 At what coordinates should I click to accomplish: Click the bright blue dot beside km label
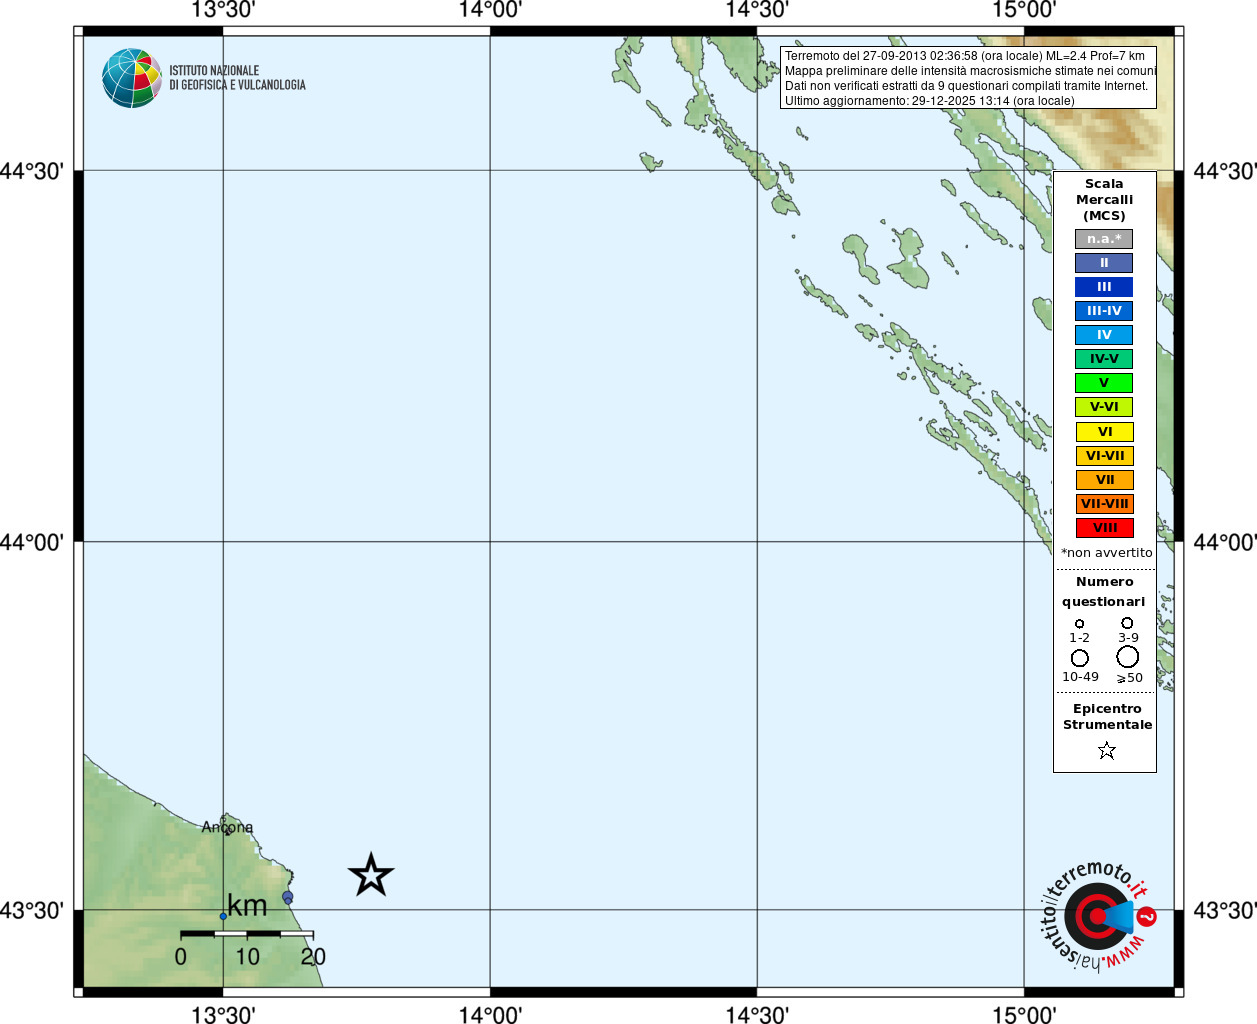click(223, 916)
